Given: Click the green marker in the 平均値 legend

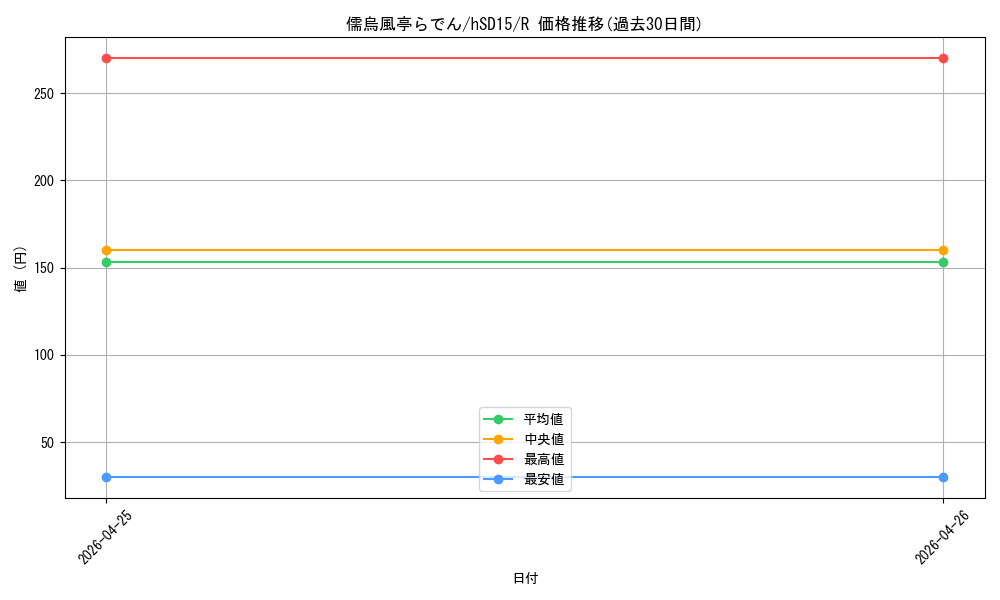Looking at the screenshot, I should (x=498, y=420).
